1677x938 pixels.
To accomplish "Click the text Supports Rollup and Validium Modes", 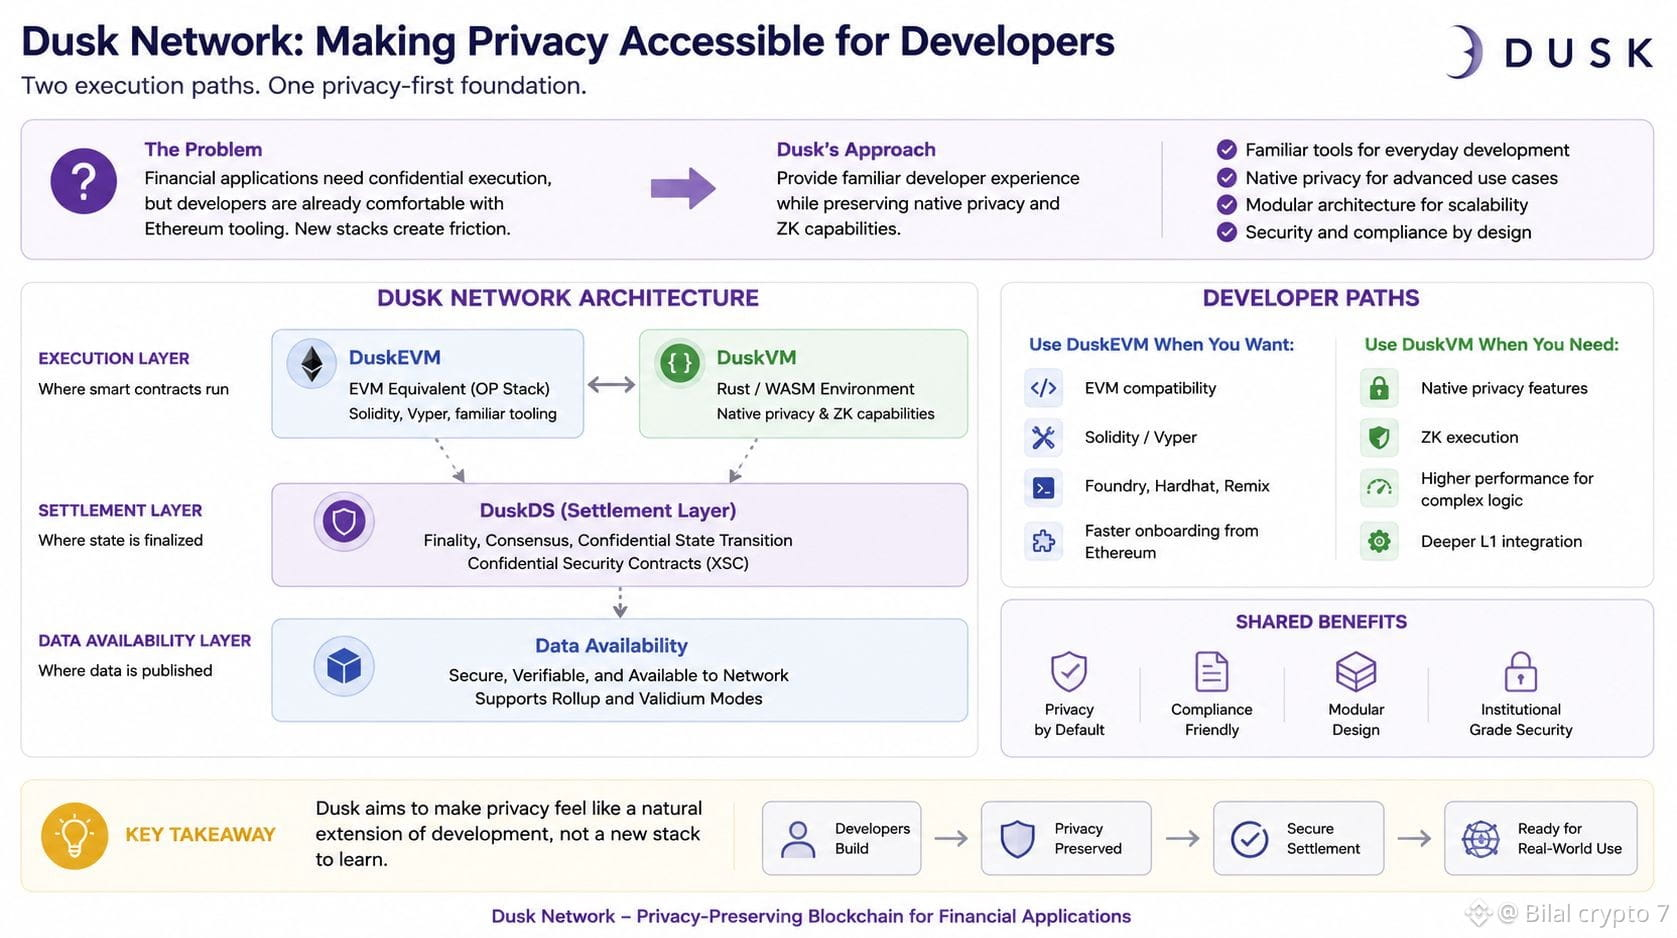I will 618,698.
